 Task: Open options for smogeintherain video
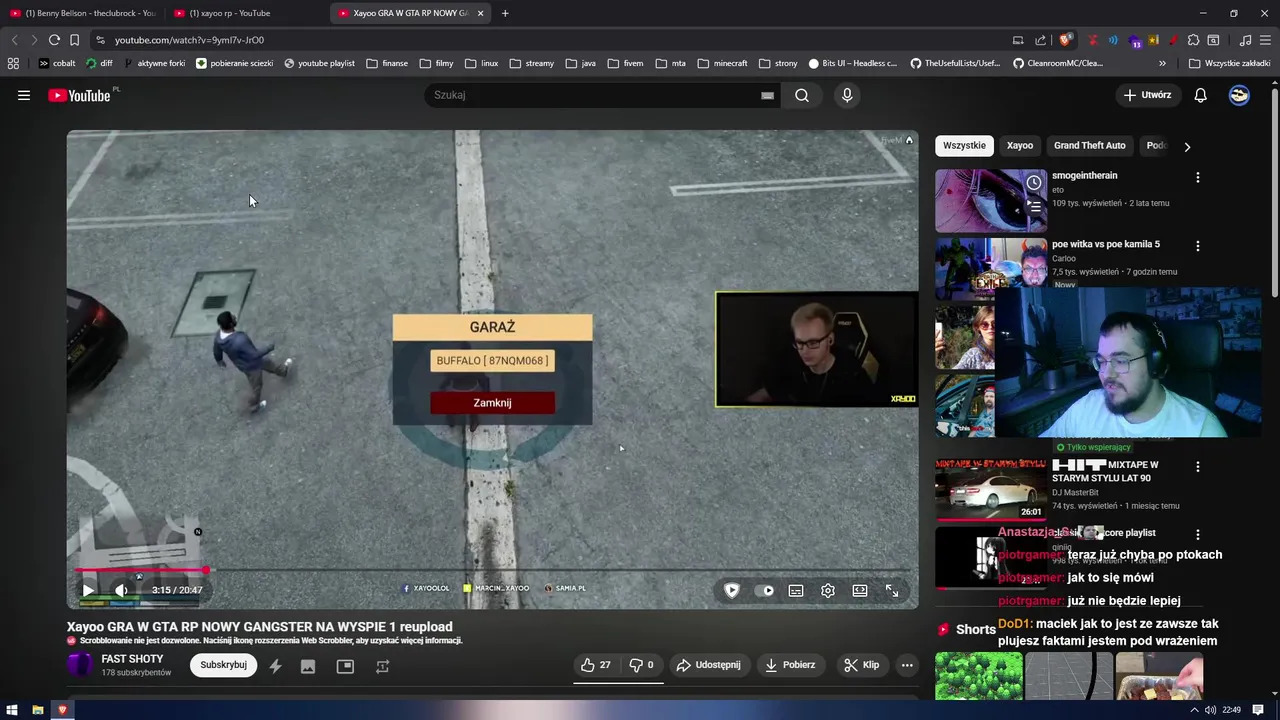point(1198,177)
